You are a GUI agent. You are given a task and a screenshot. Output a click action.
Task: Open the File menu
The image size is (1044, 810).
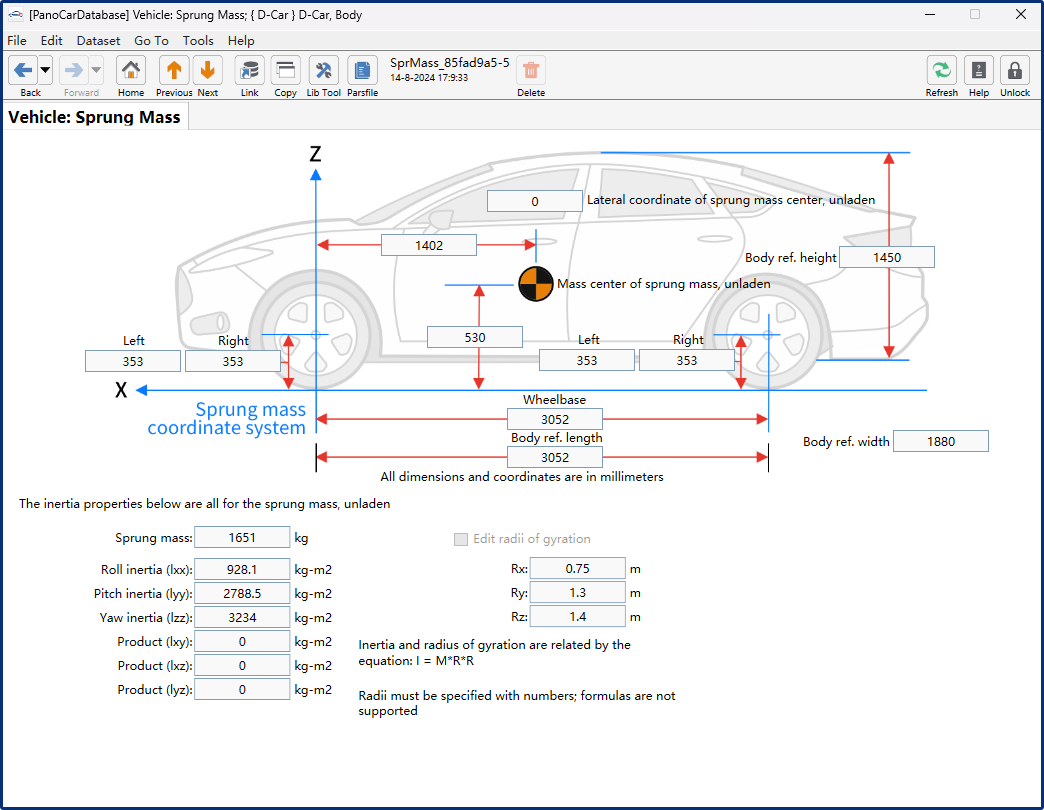click(x=17, y=41)
